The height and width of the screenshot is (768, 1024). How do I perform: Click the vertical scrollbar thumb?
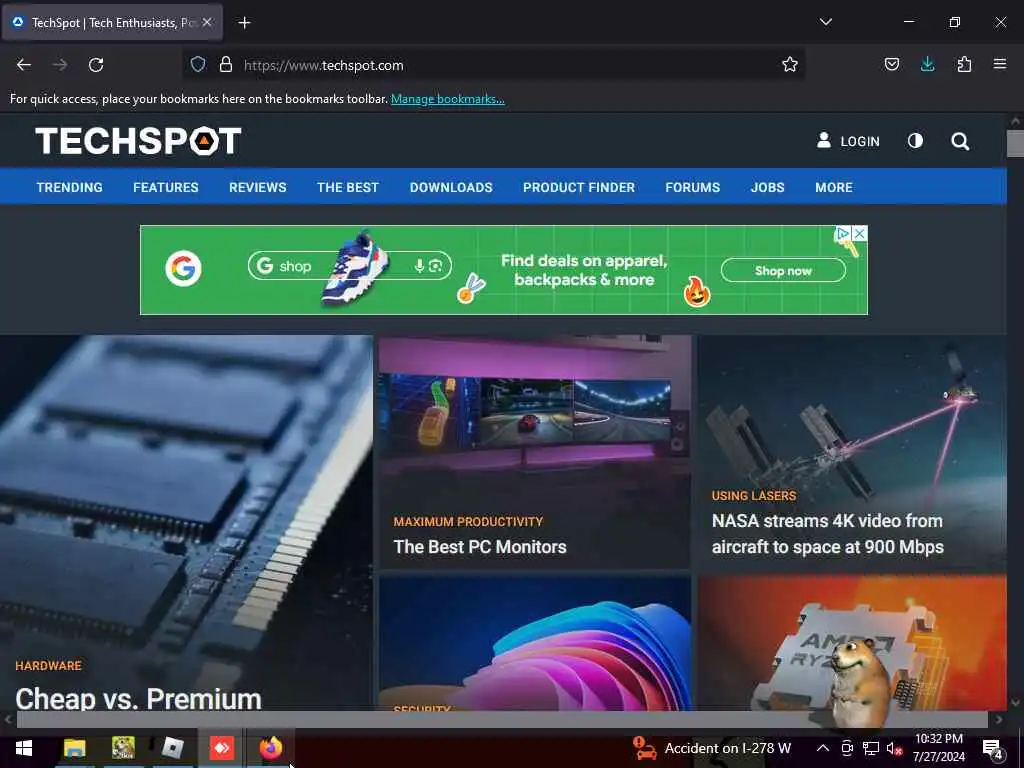pos(1015,144)
